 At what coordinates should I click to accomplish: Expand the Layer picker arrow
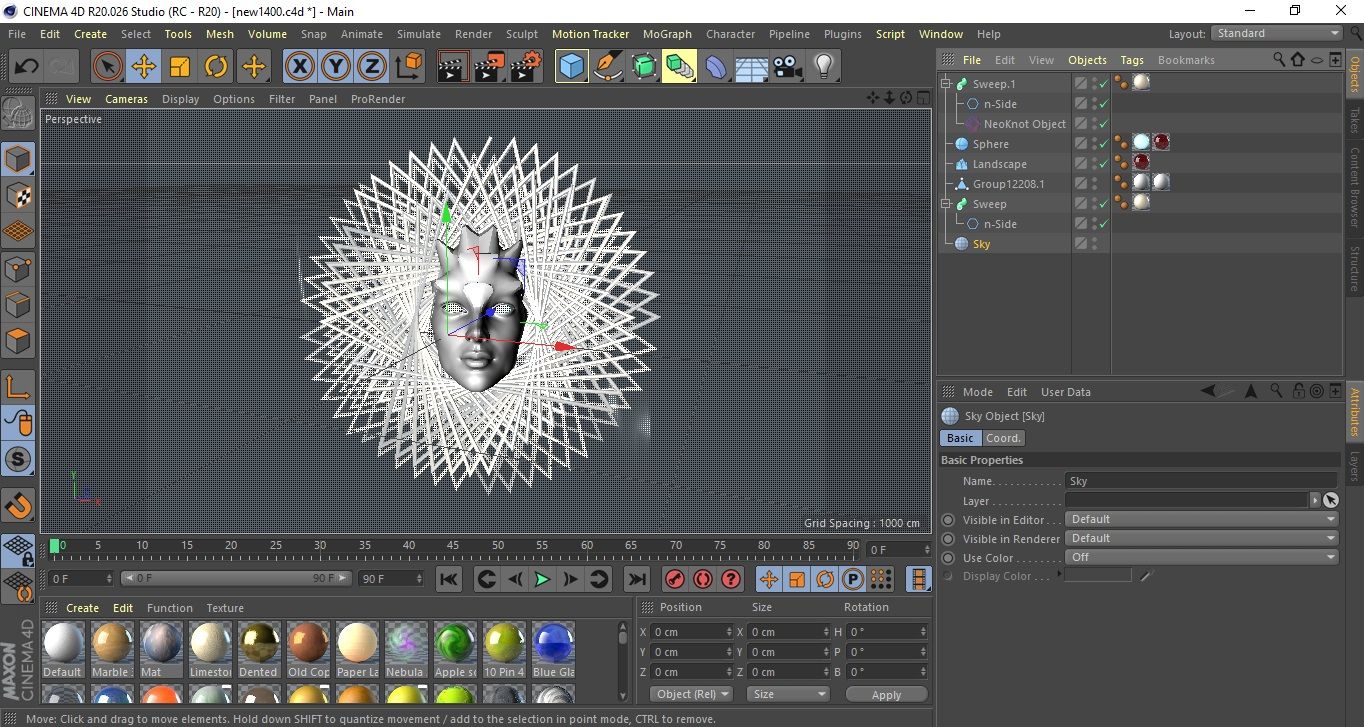click(1315, 500)
